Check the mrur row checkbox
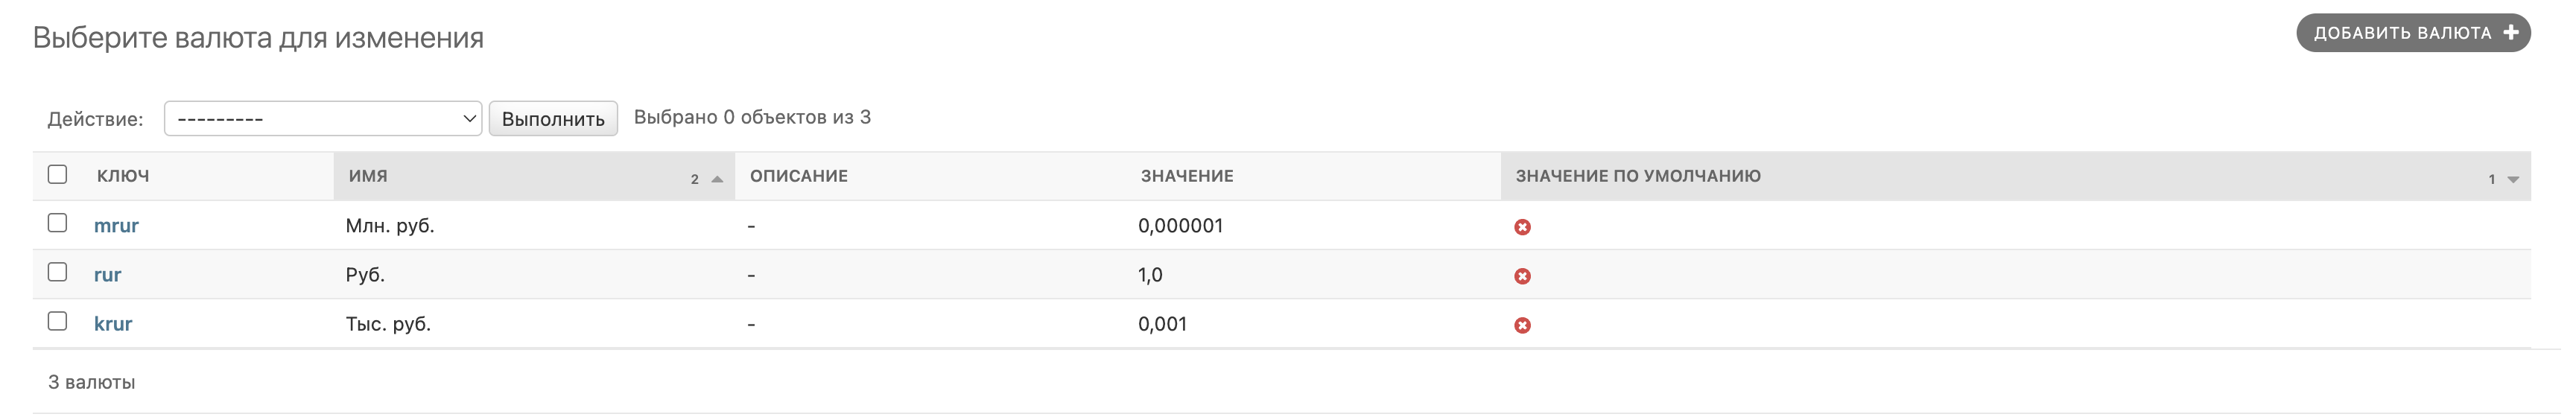Viewport: 2576px width, 420px height. (x=58, y=223)
